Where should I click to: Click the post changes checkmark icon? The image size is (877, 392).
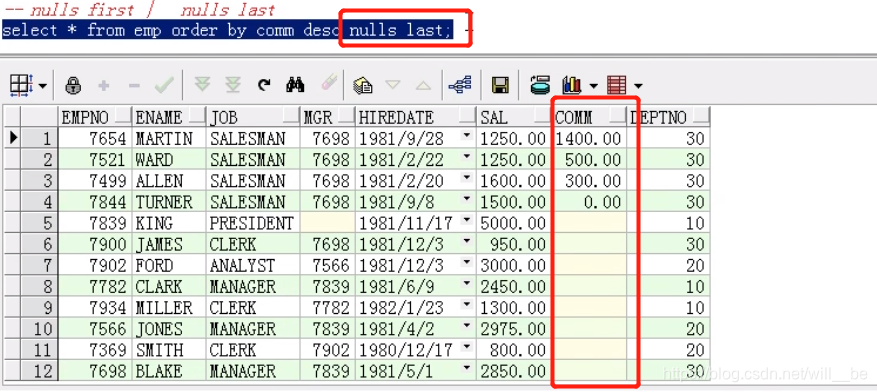tap(164, 85)
